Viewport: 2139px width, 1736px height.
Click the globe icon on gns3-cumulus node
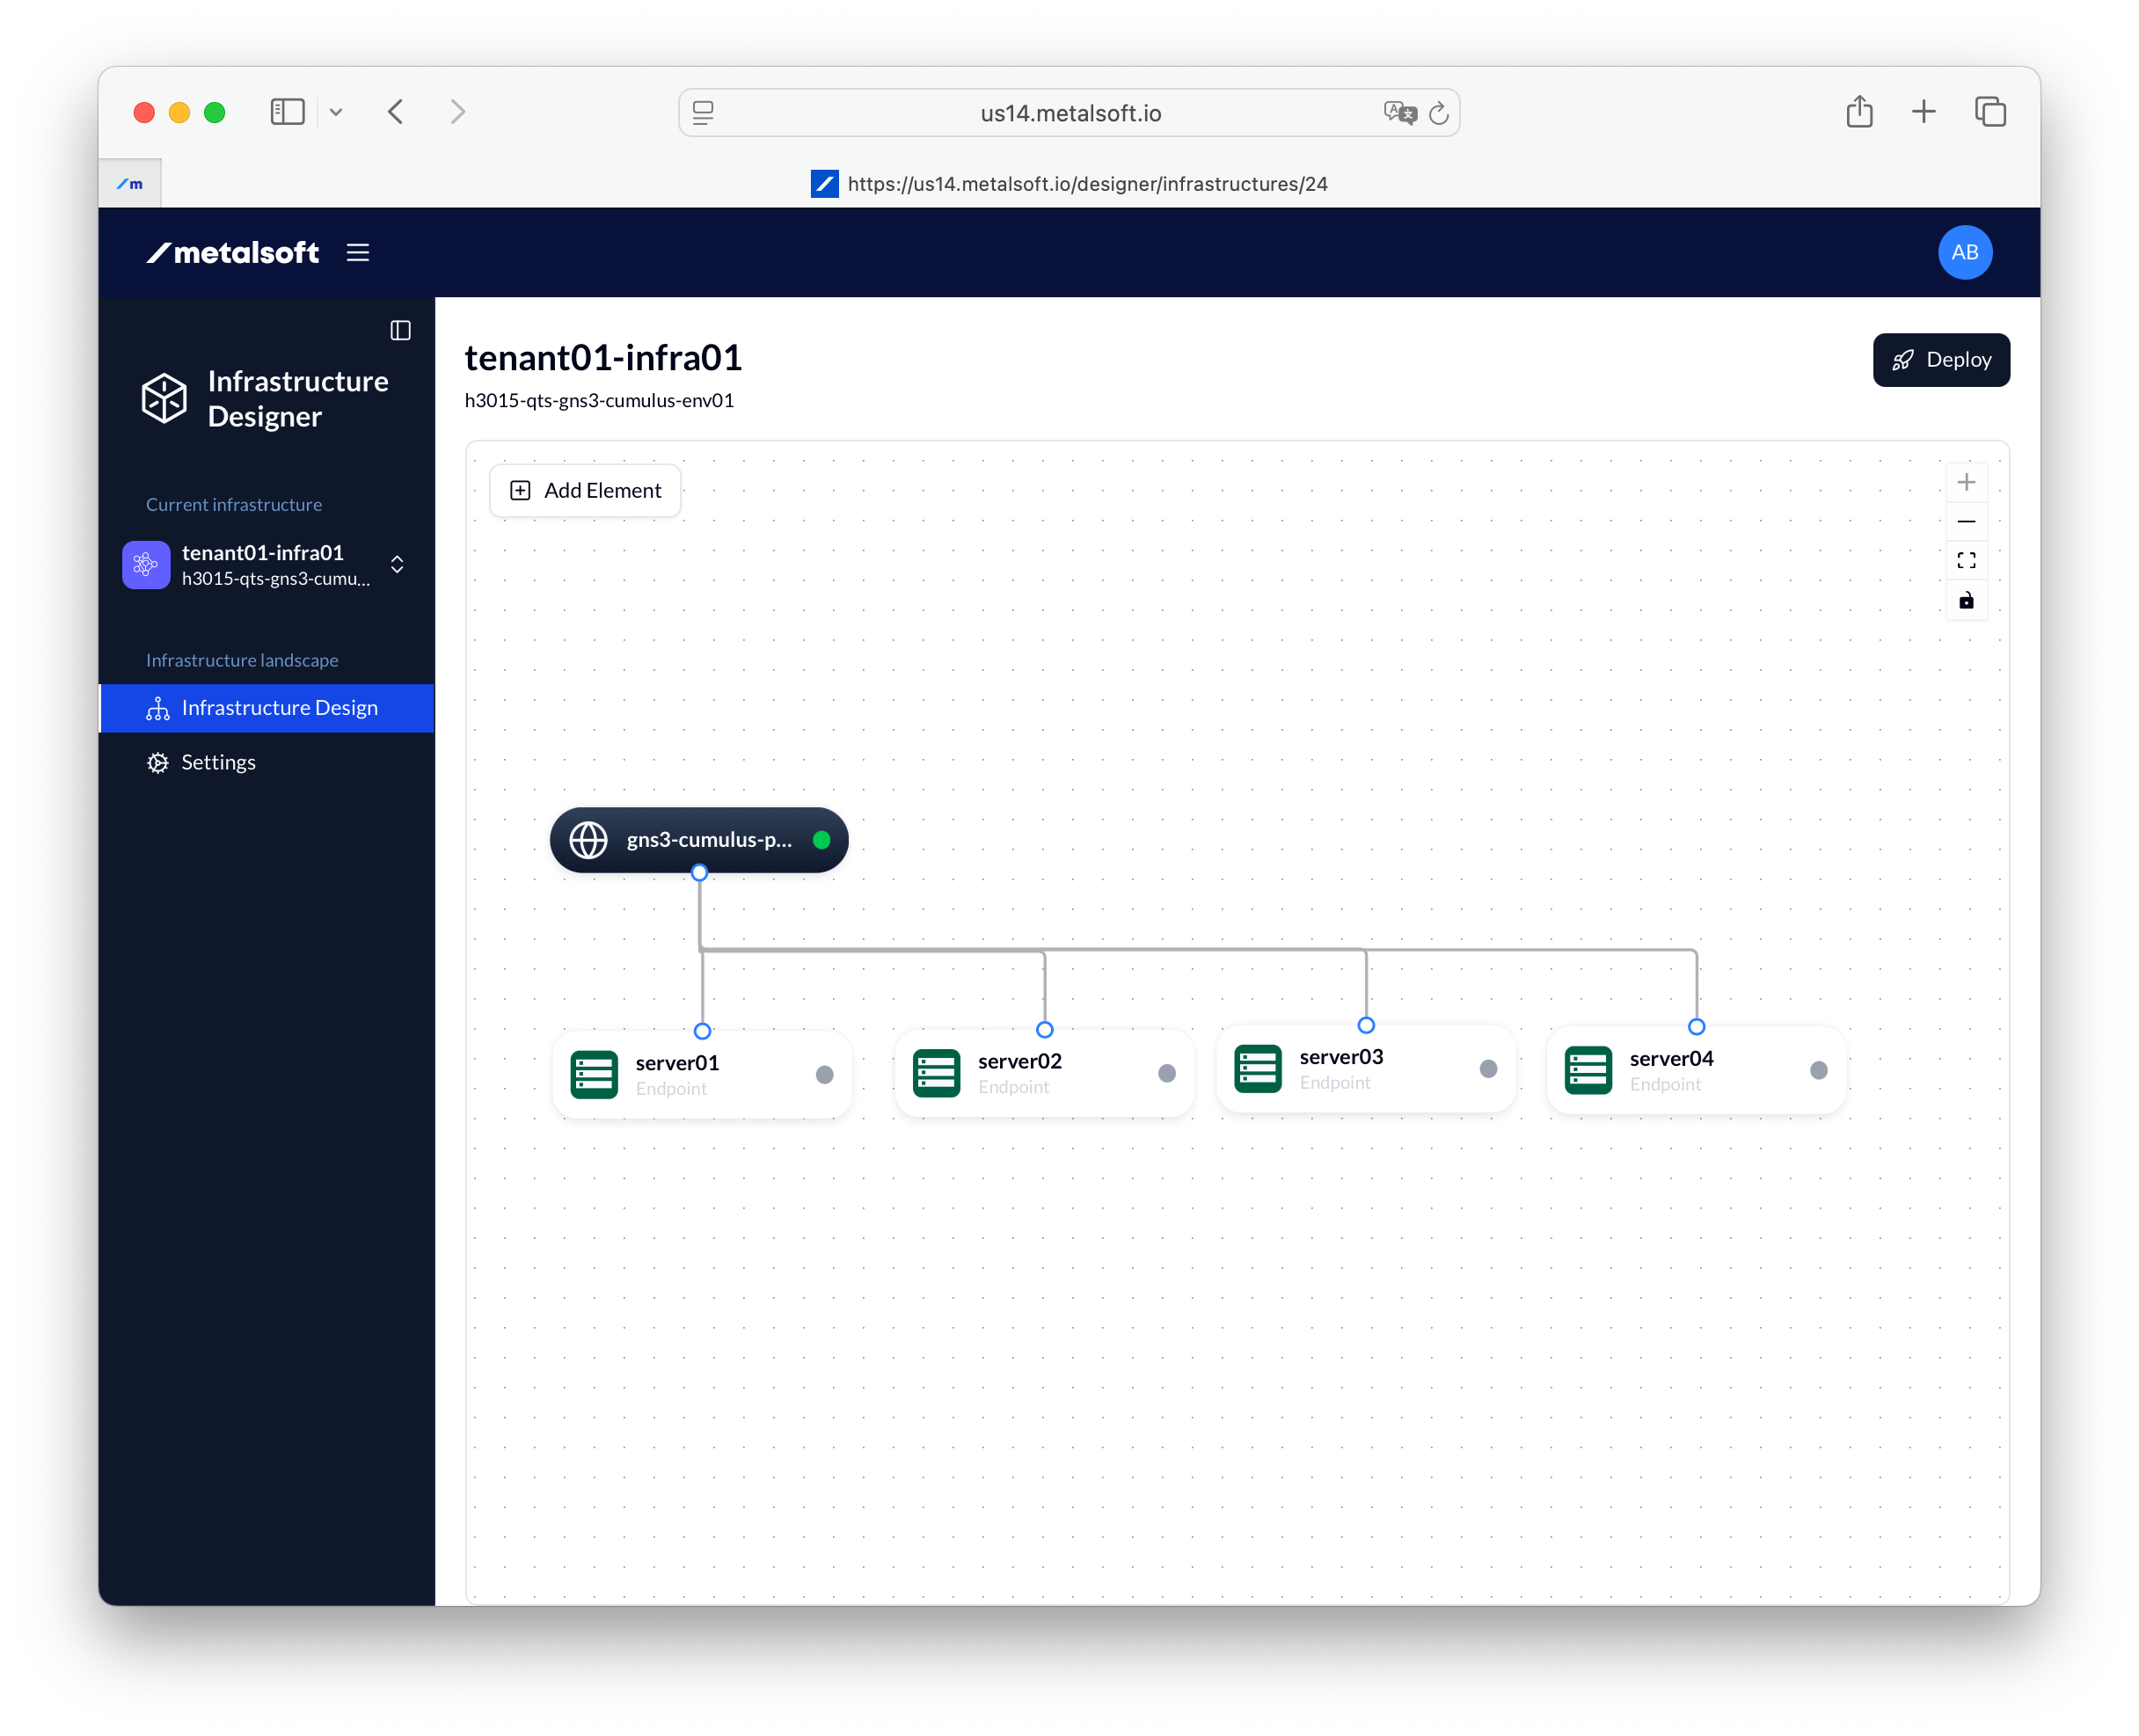pos(588,840)
